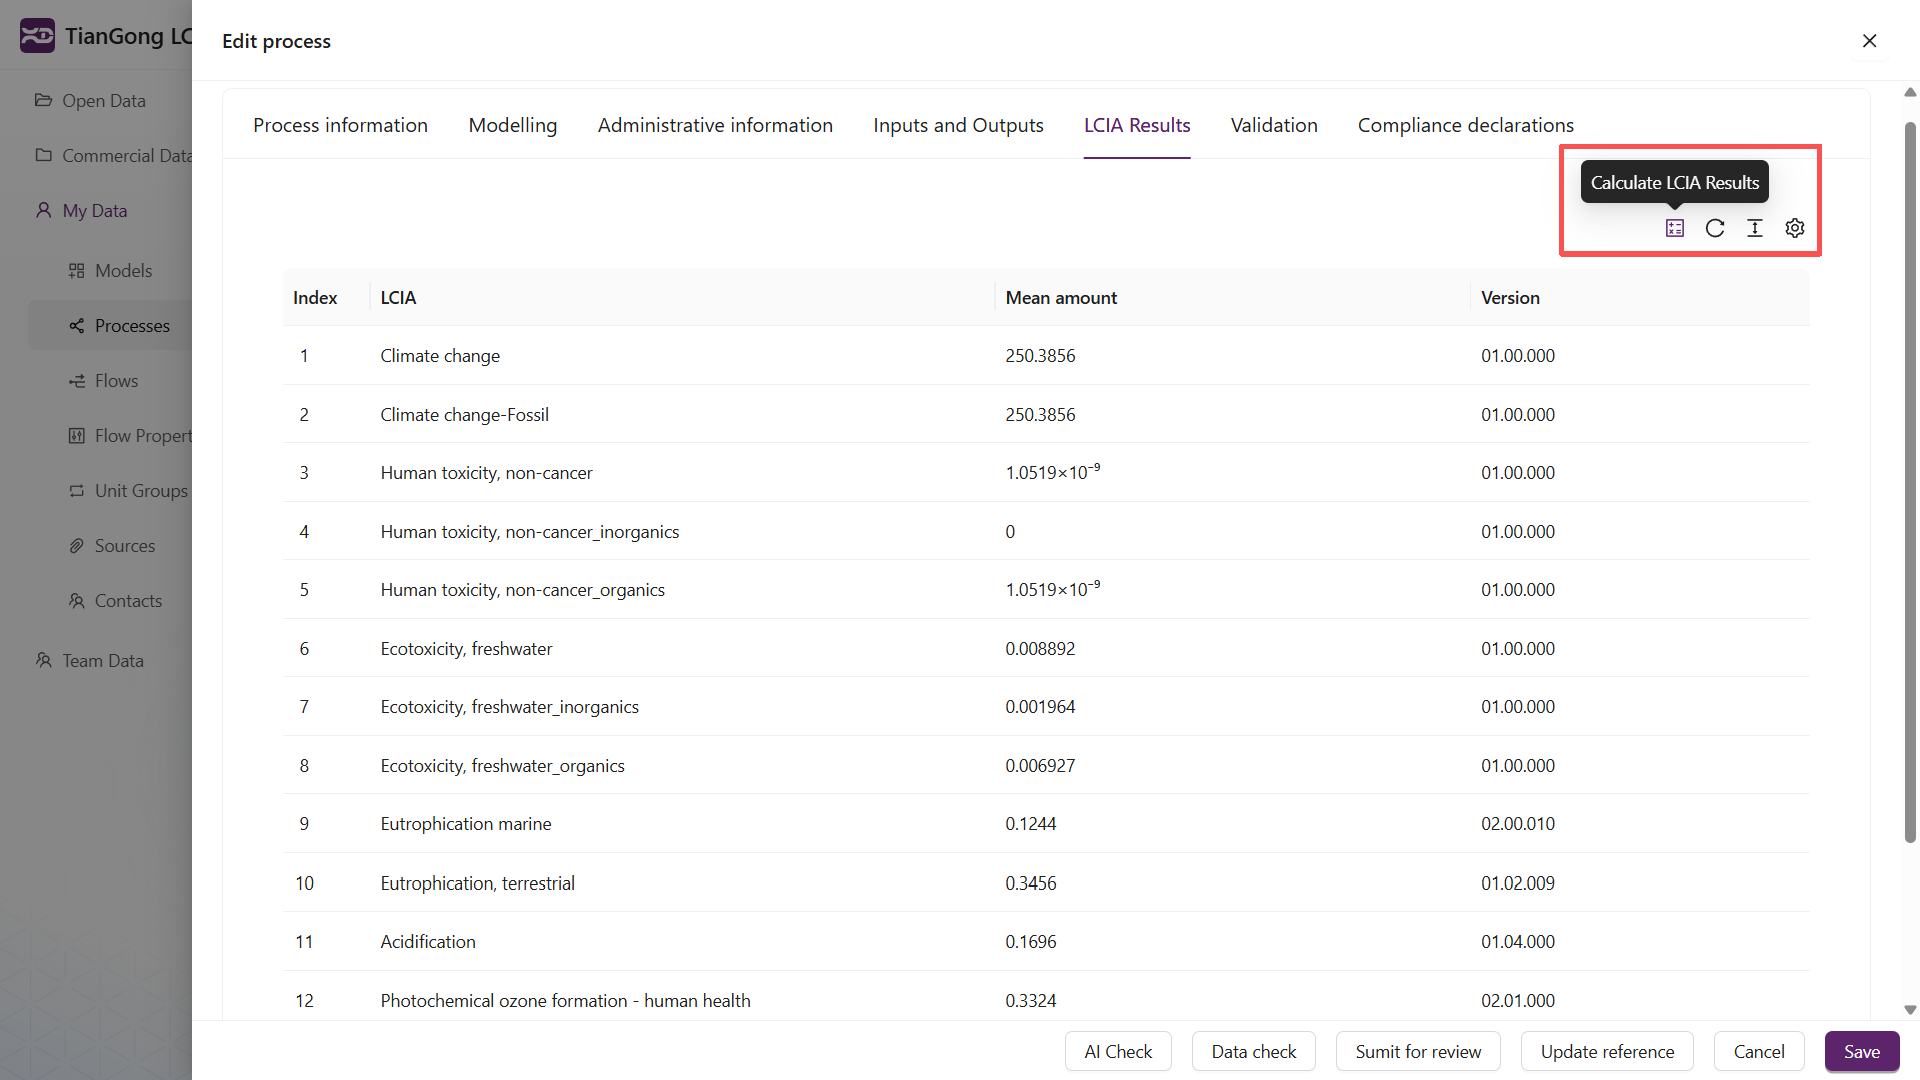1920x1080 pixels.
Task: Click the Calculate LCIA Results icon
Action: coord(1675,228)
